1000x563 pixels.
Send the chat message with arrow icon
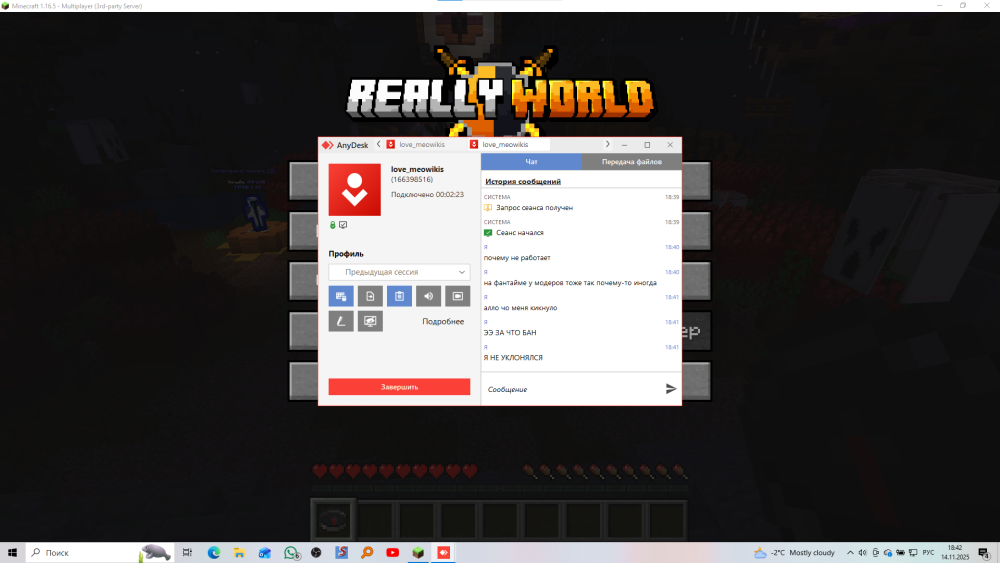click(x=670, y=388)
